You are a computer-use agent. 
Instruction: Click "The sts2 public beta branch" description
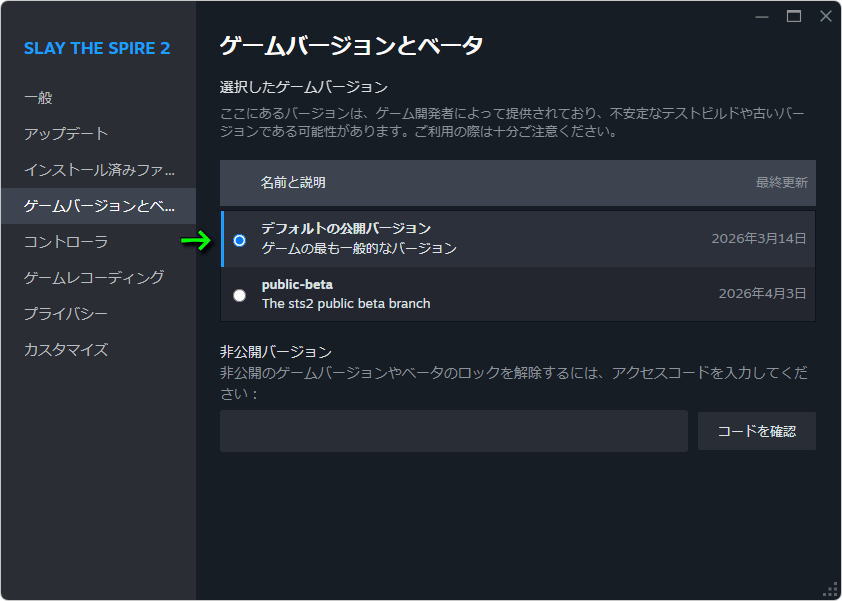point(346,303)
